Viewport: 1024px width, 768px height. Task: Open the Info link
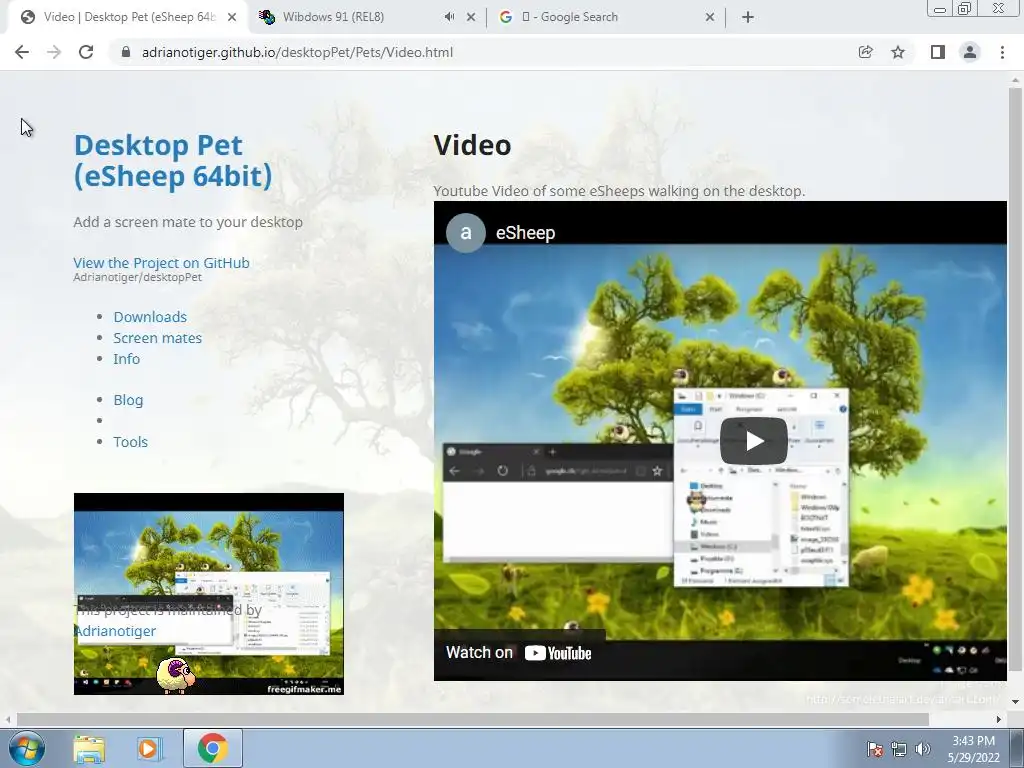click(127, 359)
